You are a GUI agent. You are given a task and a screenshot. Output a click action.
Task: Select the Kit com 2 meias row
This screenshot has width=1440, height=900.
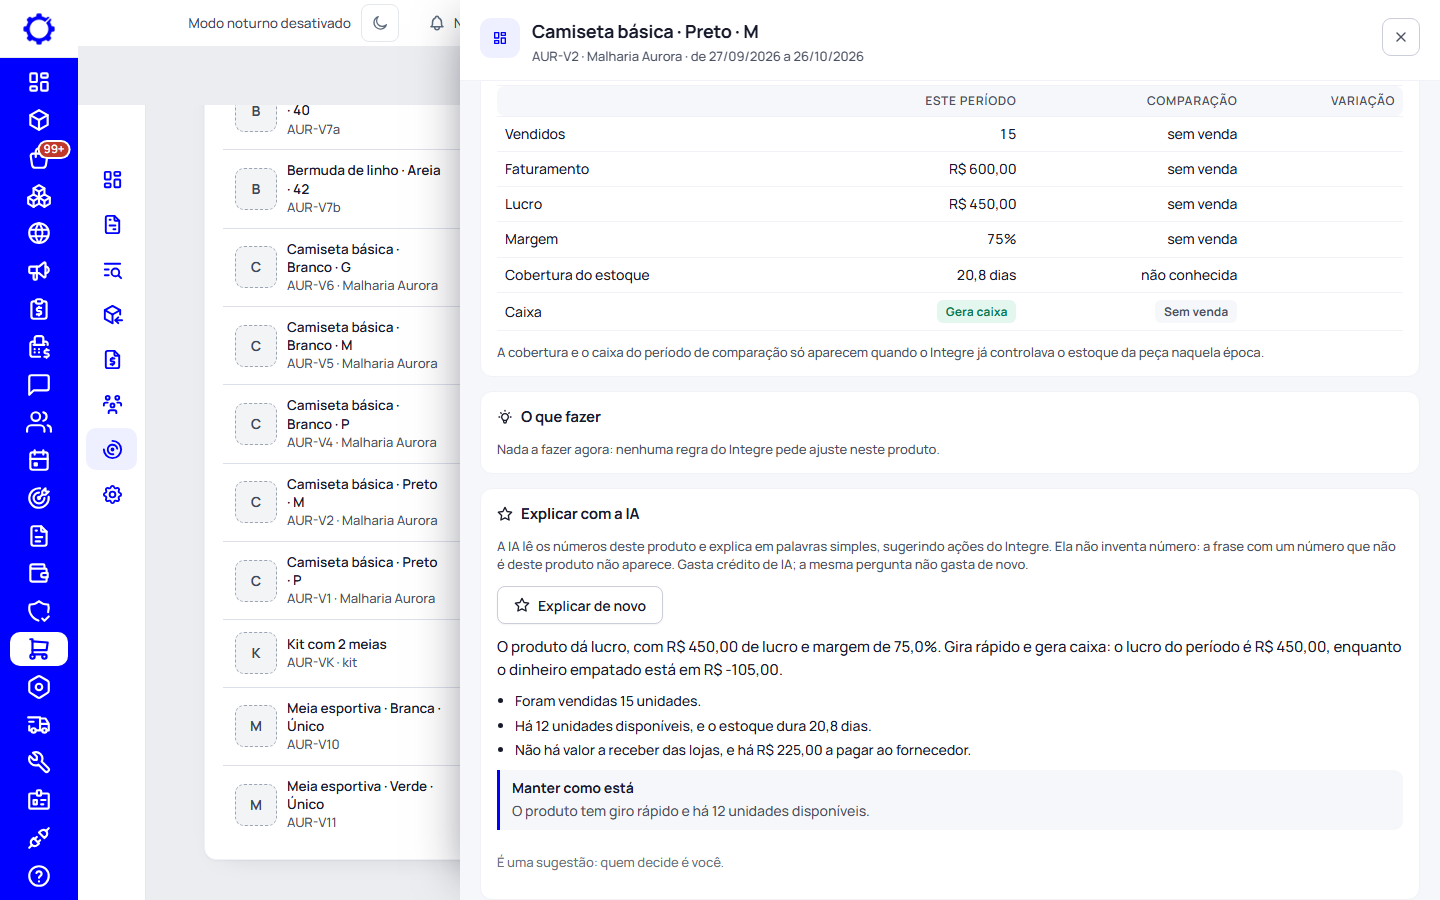pos(341,653)
